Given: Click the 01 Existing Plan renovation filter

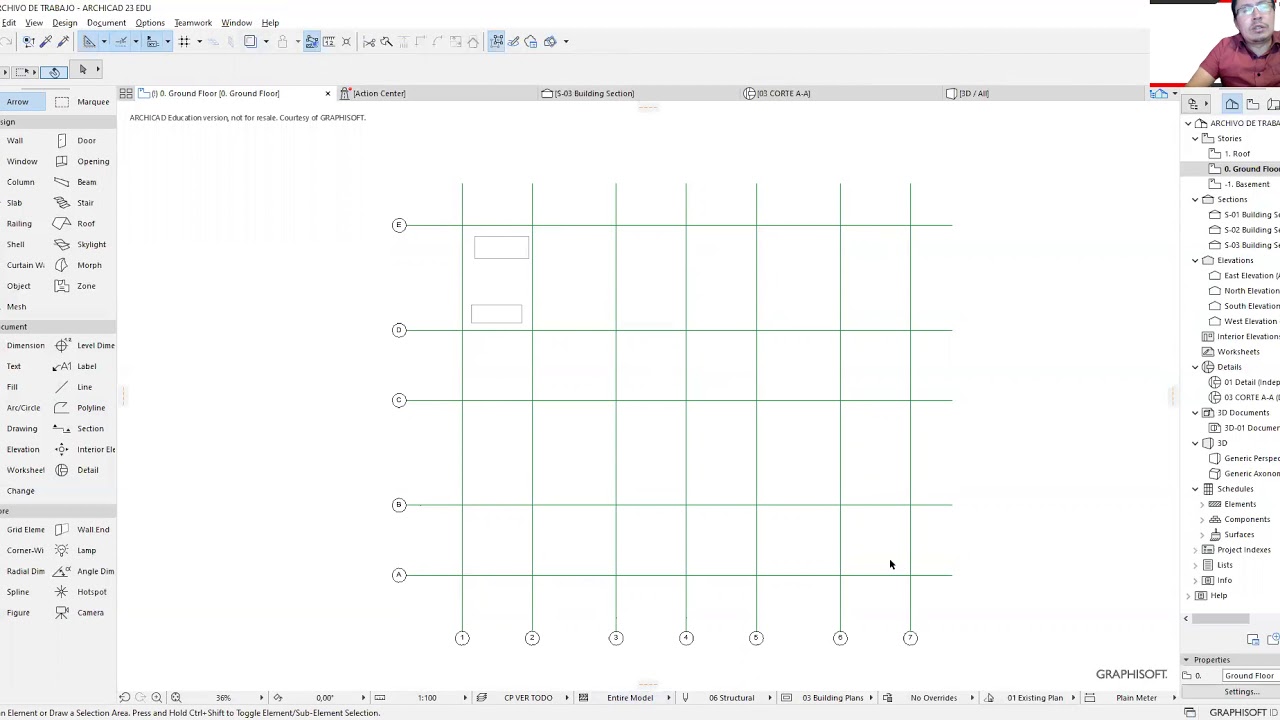Looking at the screenshot, I should click(x=1034, y=698).
